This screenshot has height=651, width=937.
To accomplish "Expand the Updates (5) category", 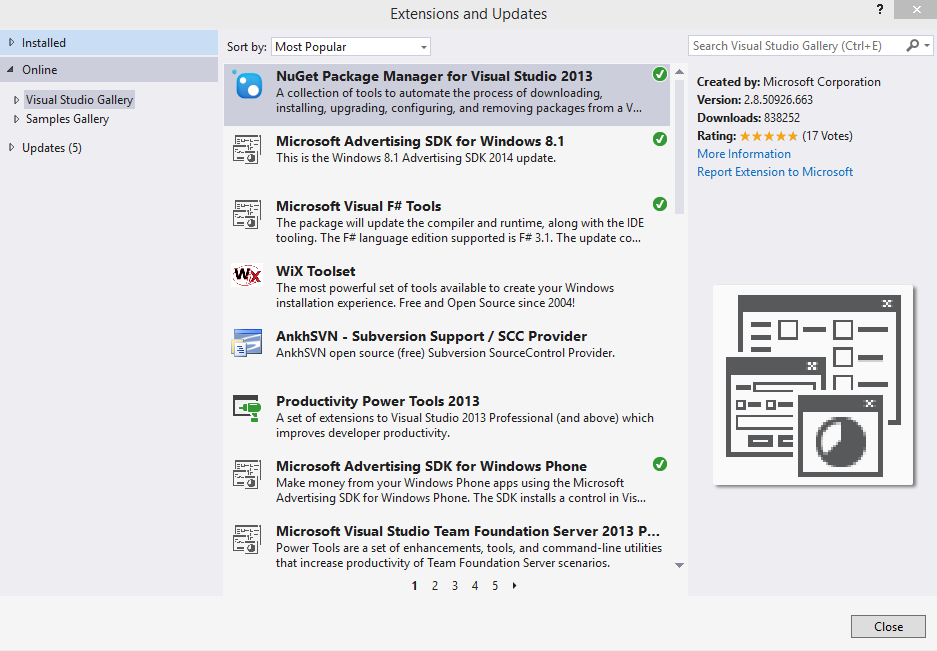I will point(11,148).
